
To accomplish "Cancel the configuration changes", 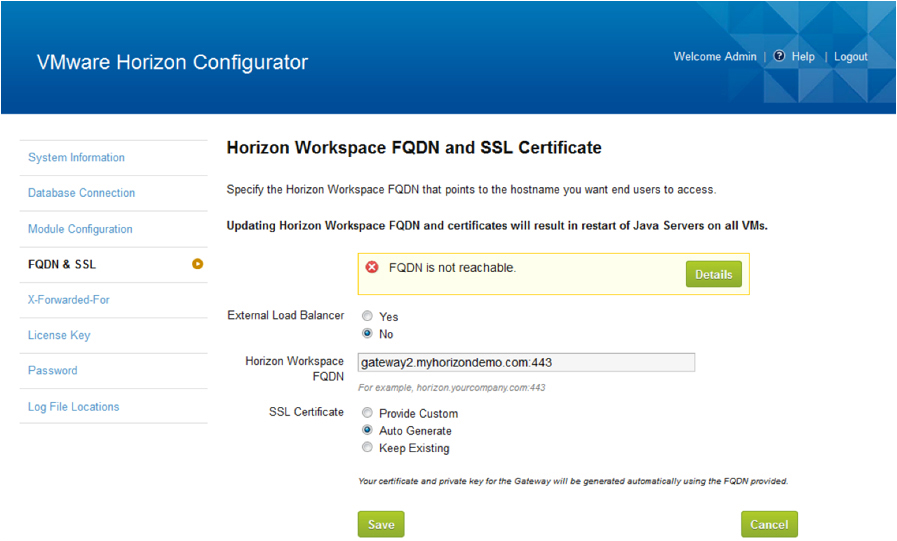I will tap(769, 524).
